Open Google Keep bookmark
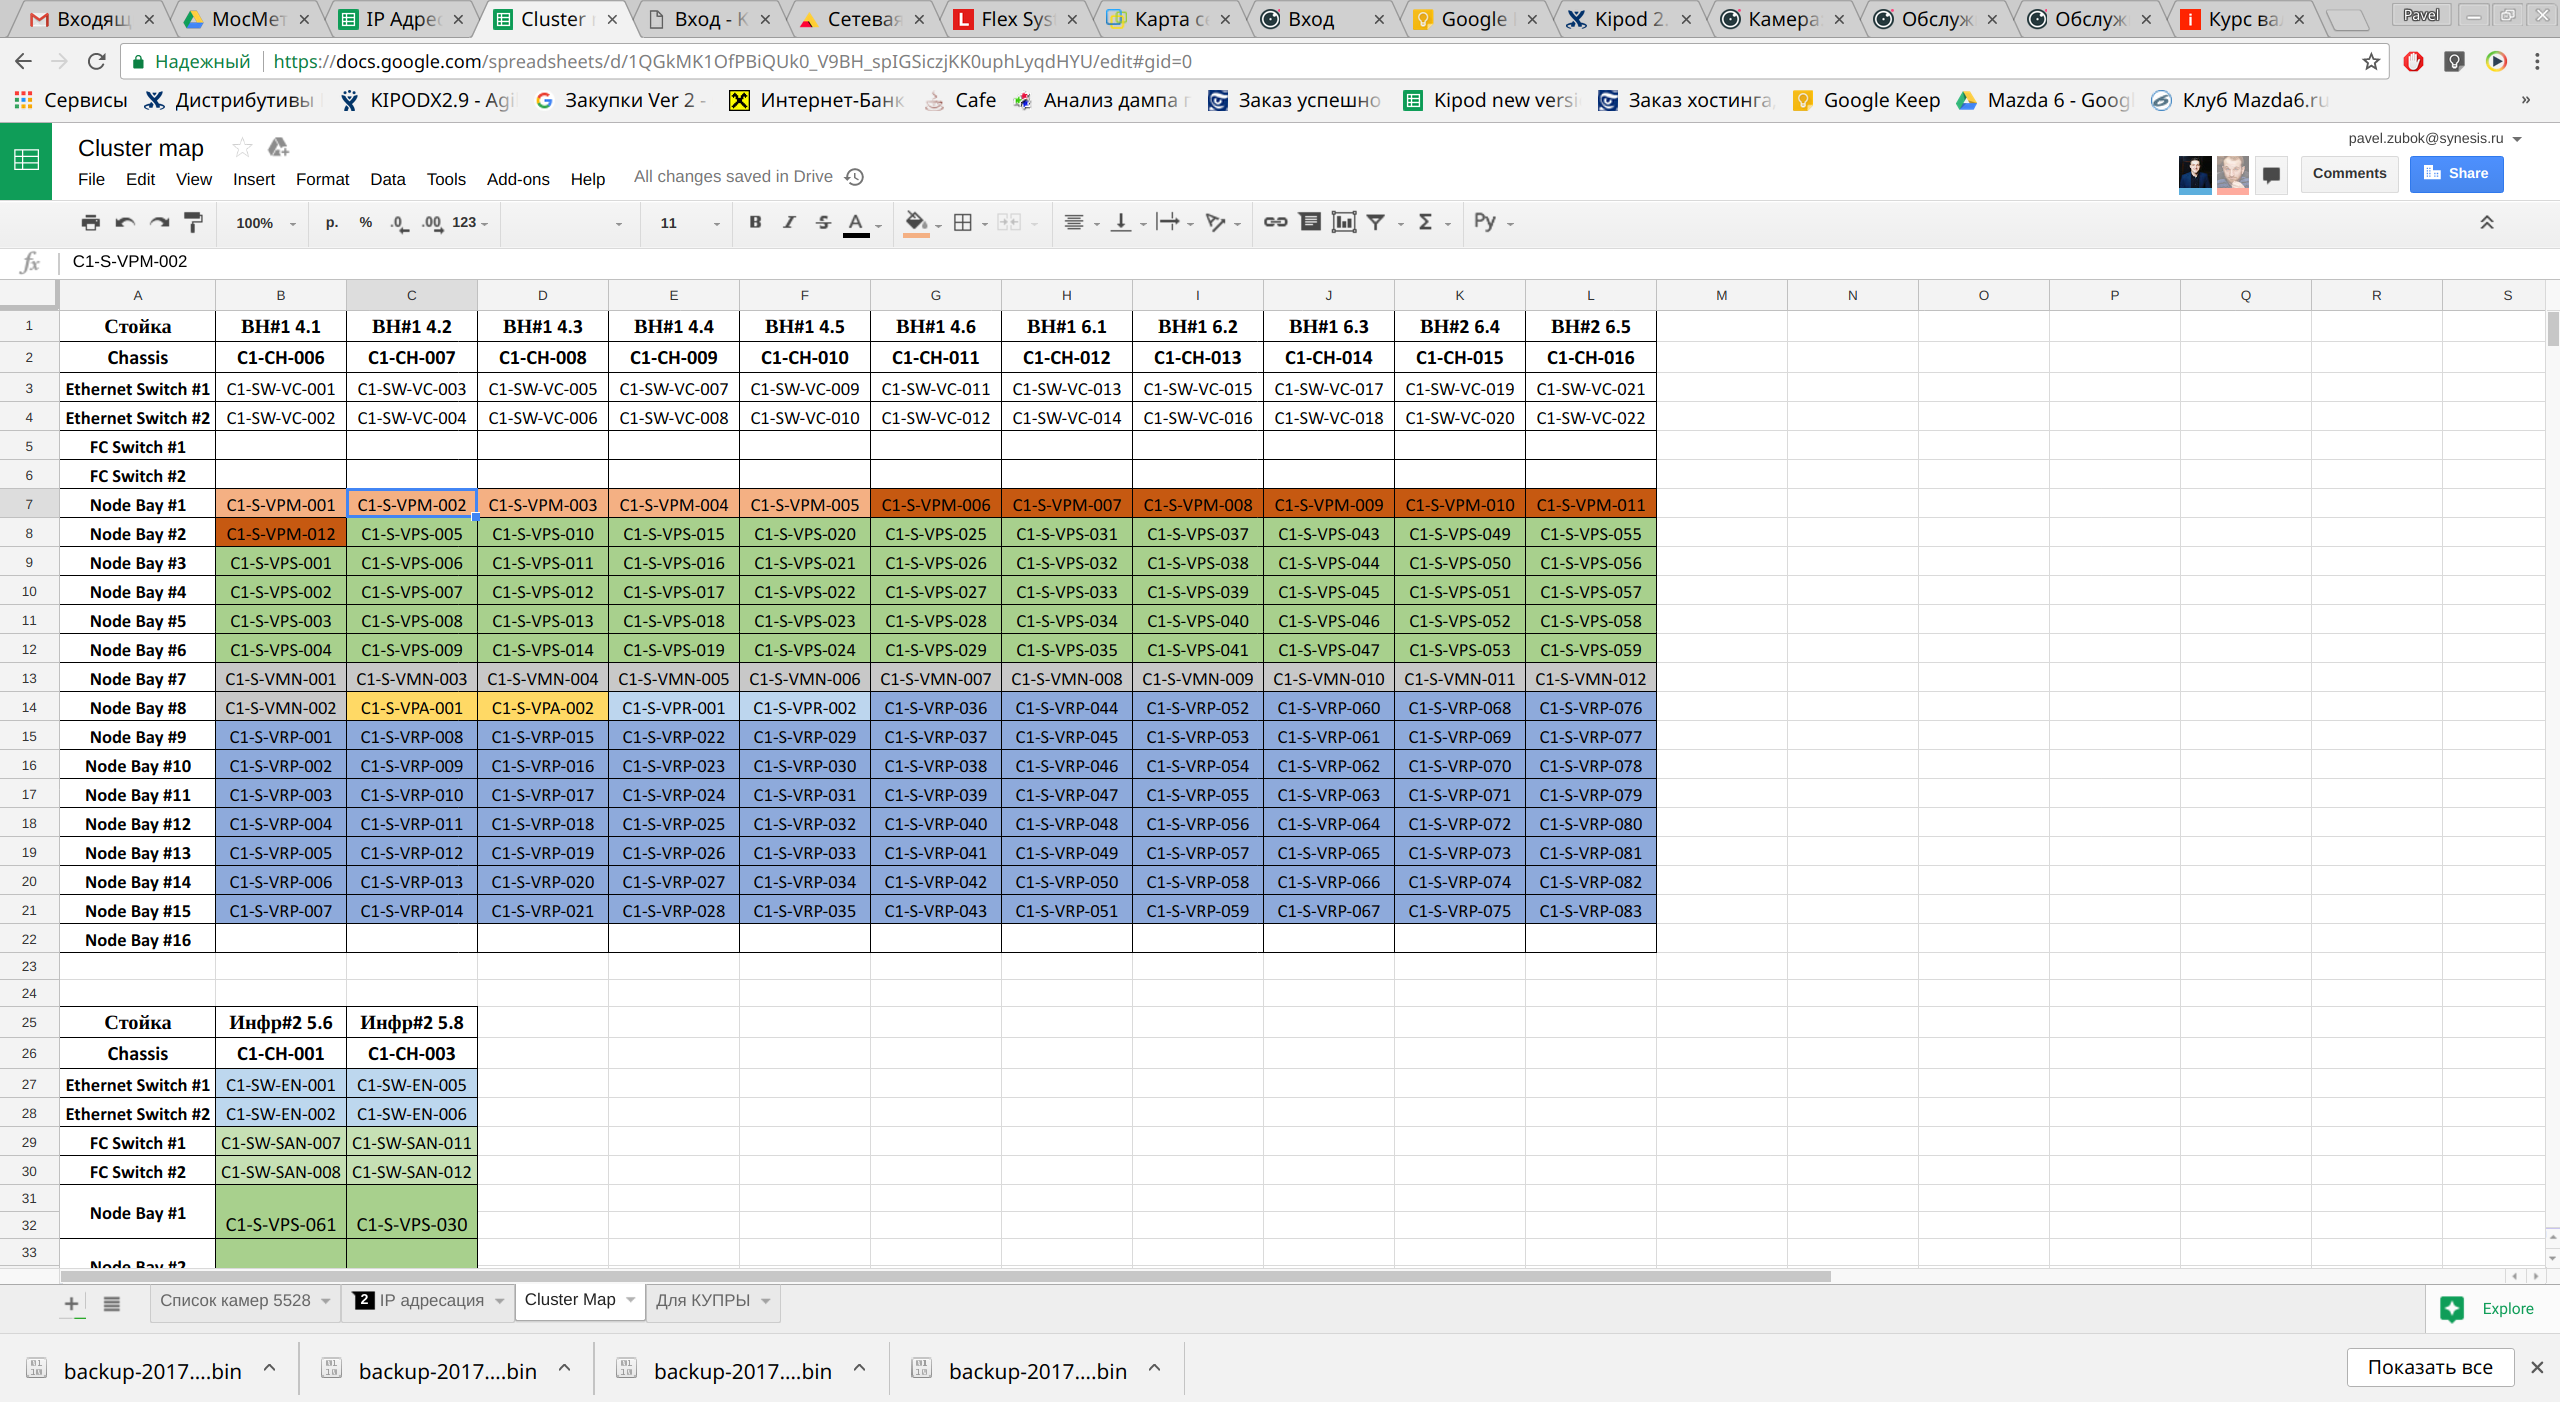 pyautogui.click(x=1867, y=100)
